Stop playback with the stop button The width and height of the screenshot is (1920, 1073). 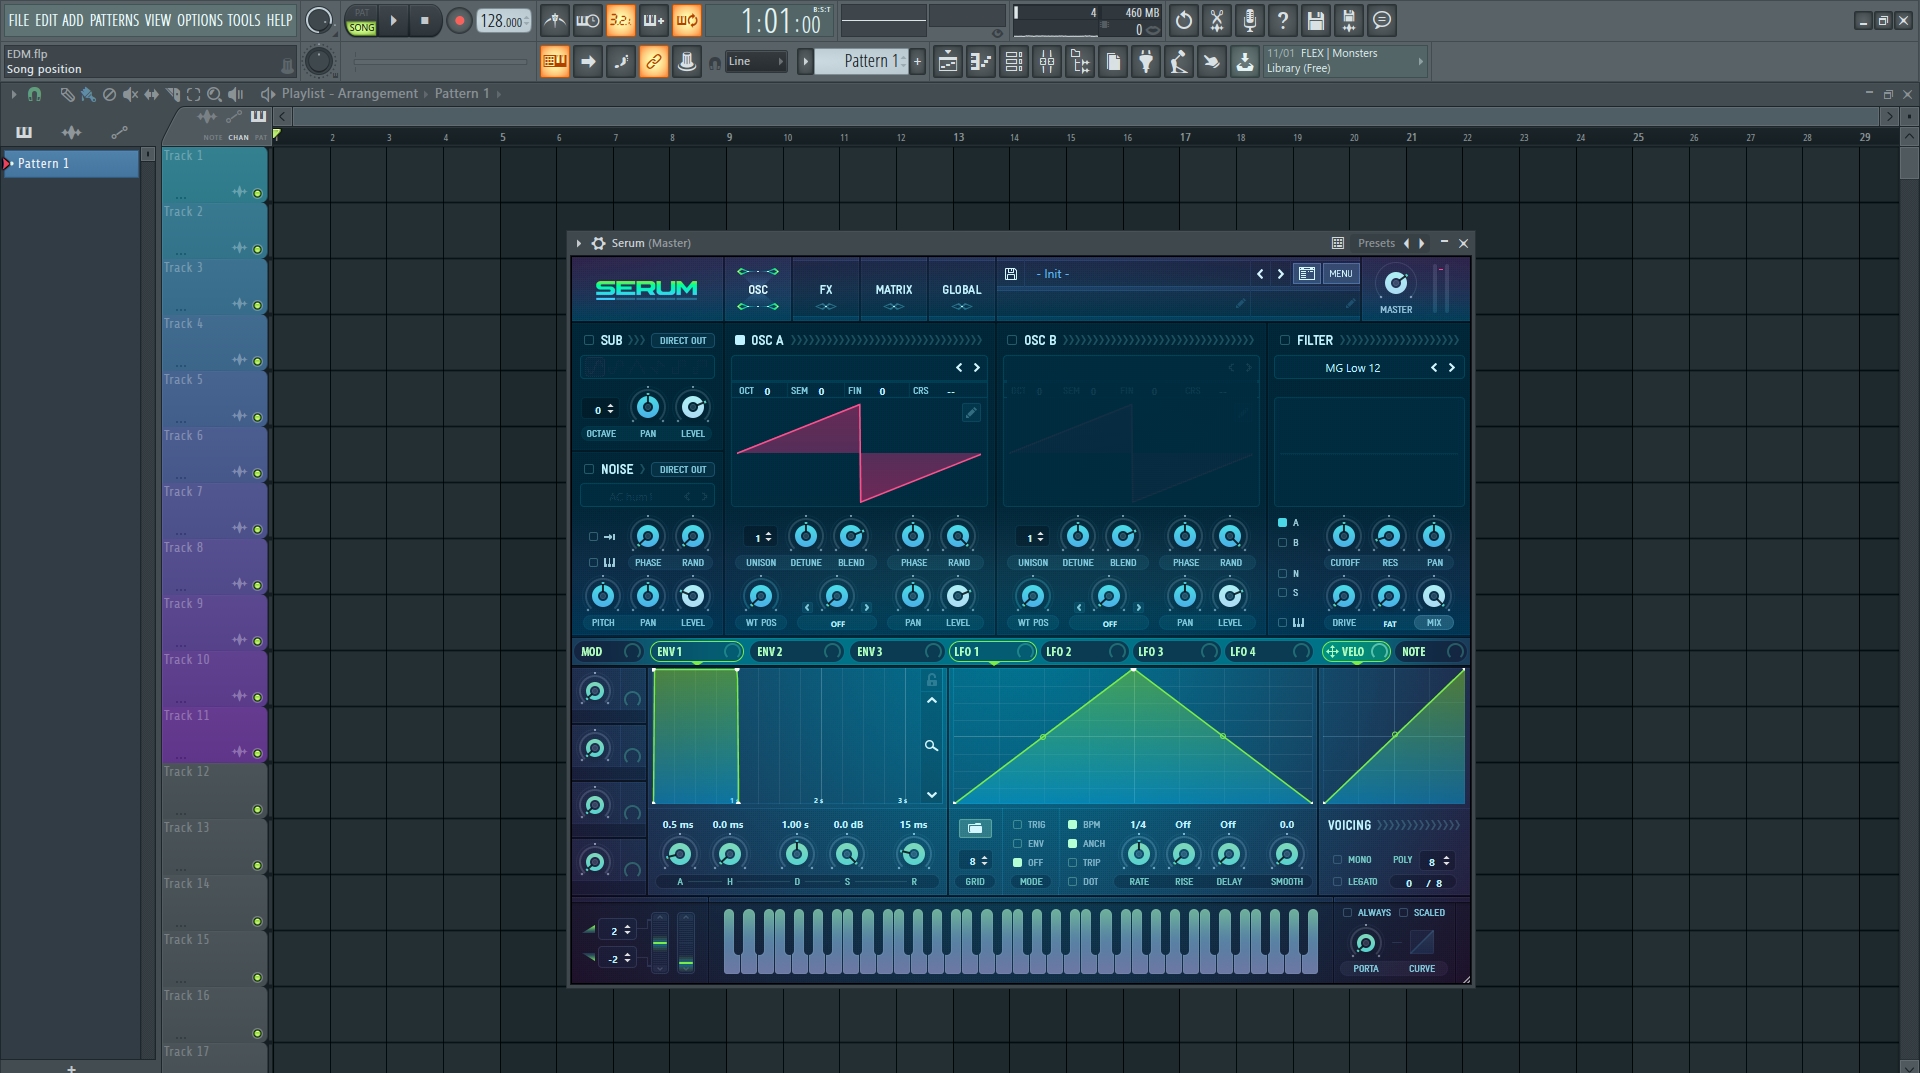pos(424,20)
